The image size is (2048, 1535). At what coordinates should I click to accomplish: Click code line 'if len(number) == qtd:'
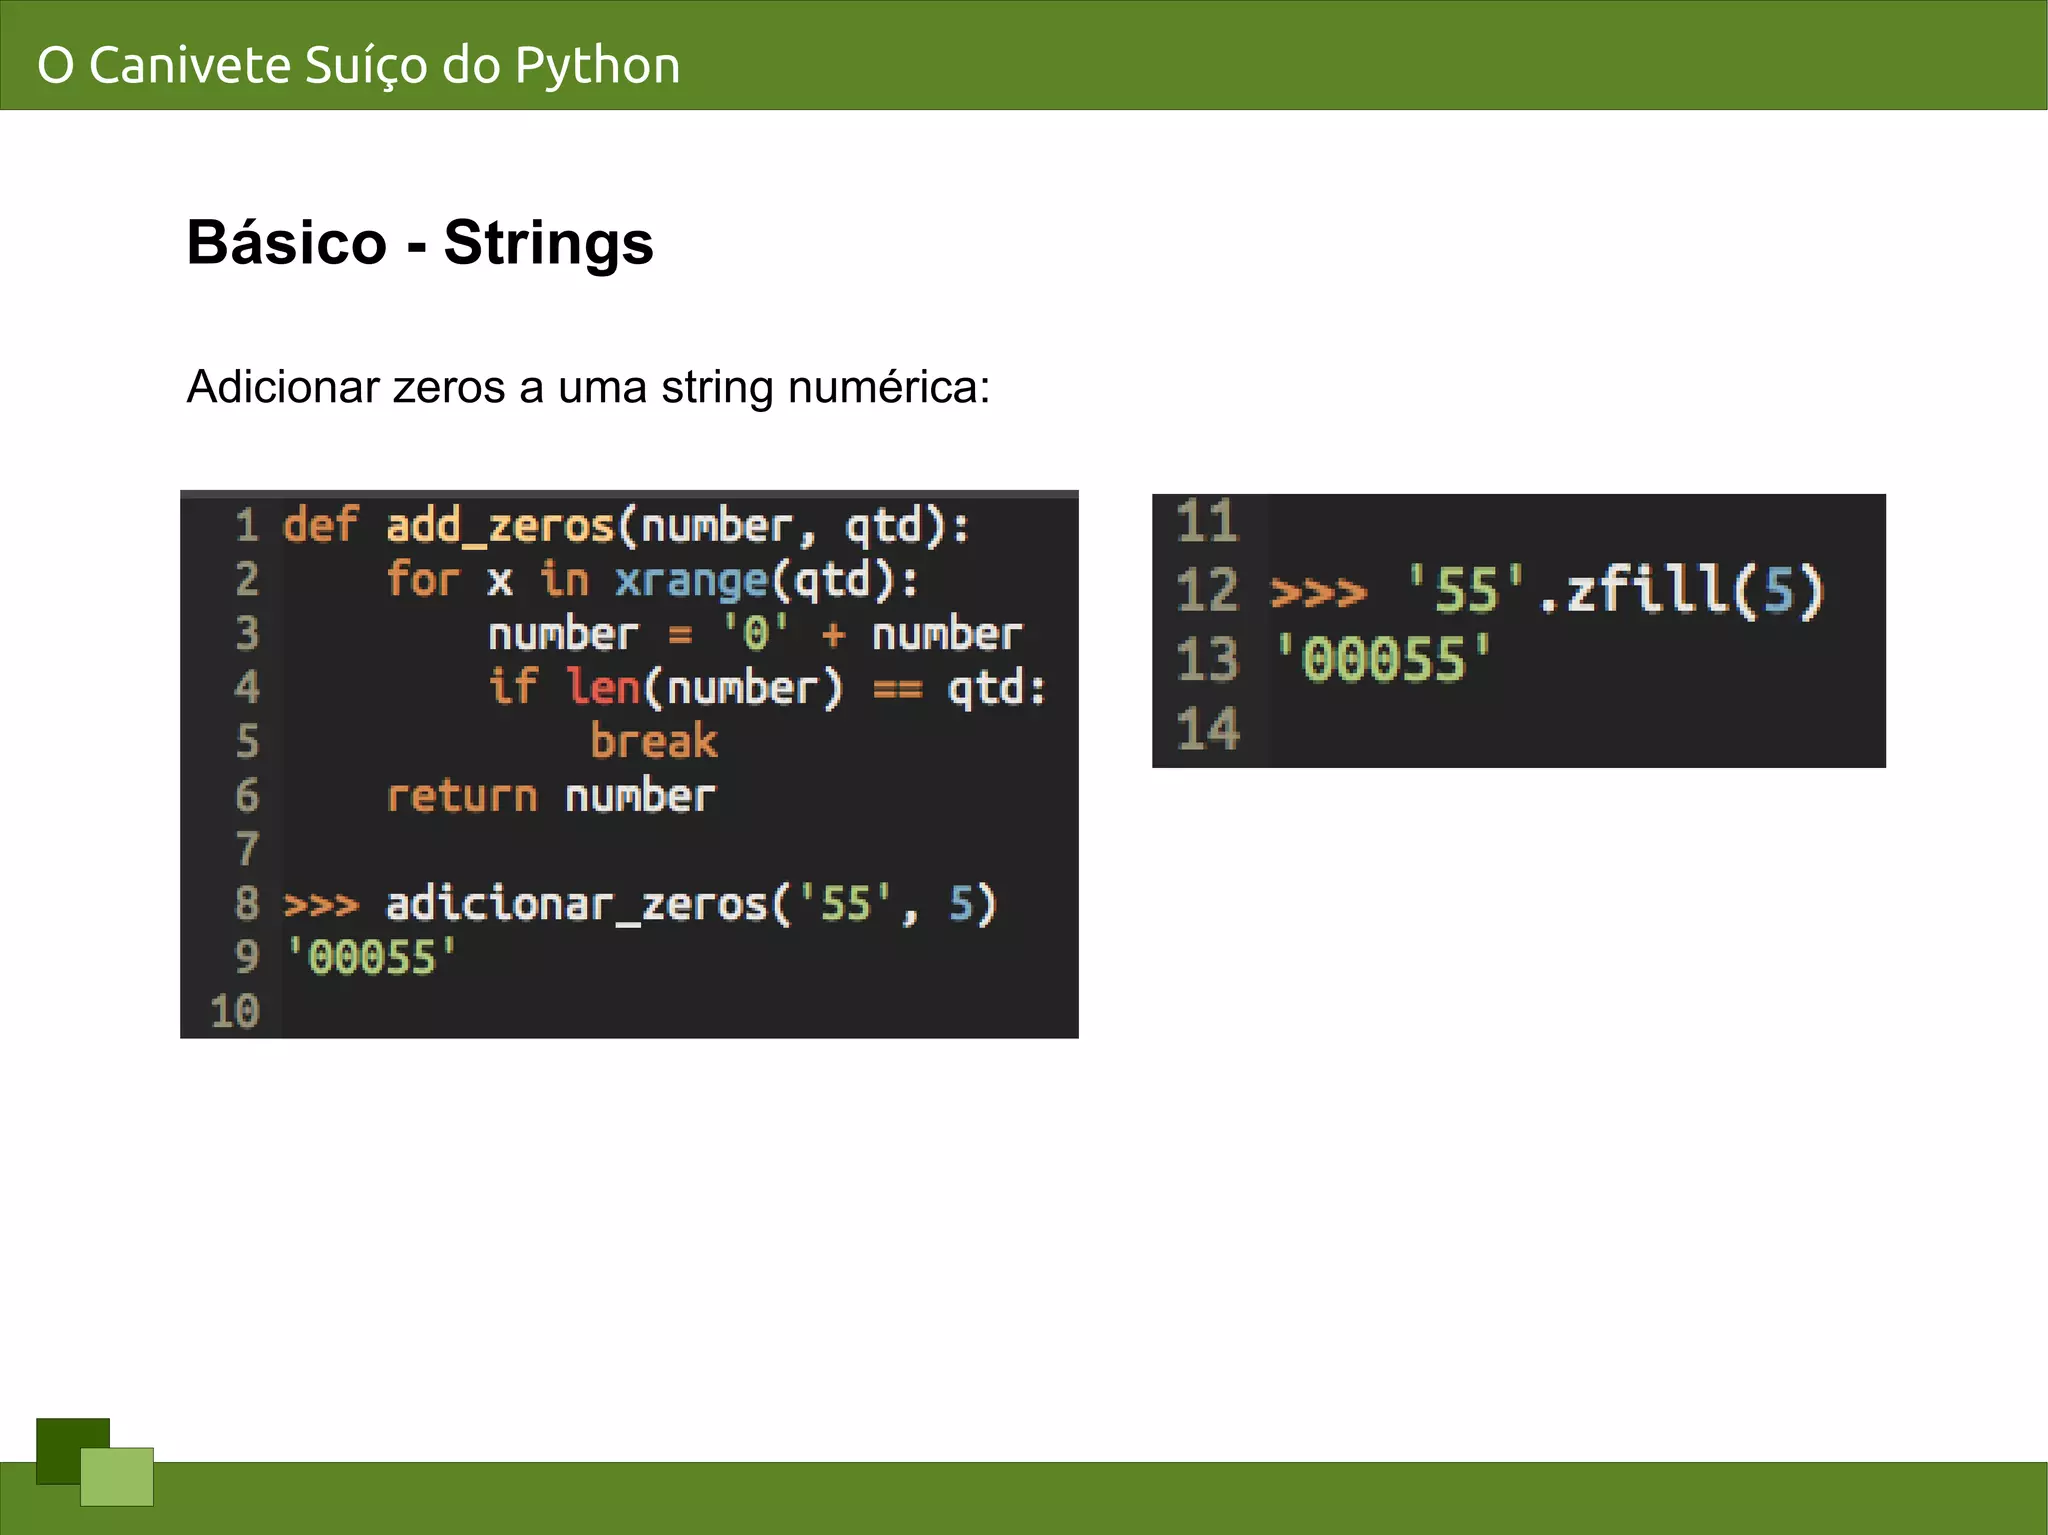coord(767,688)
